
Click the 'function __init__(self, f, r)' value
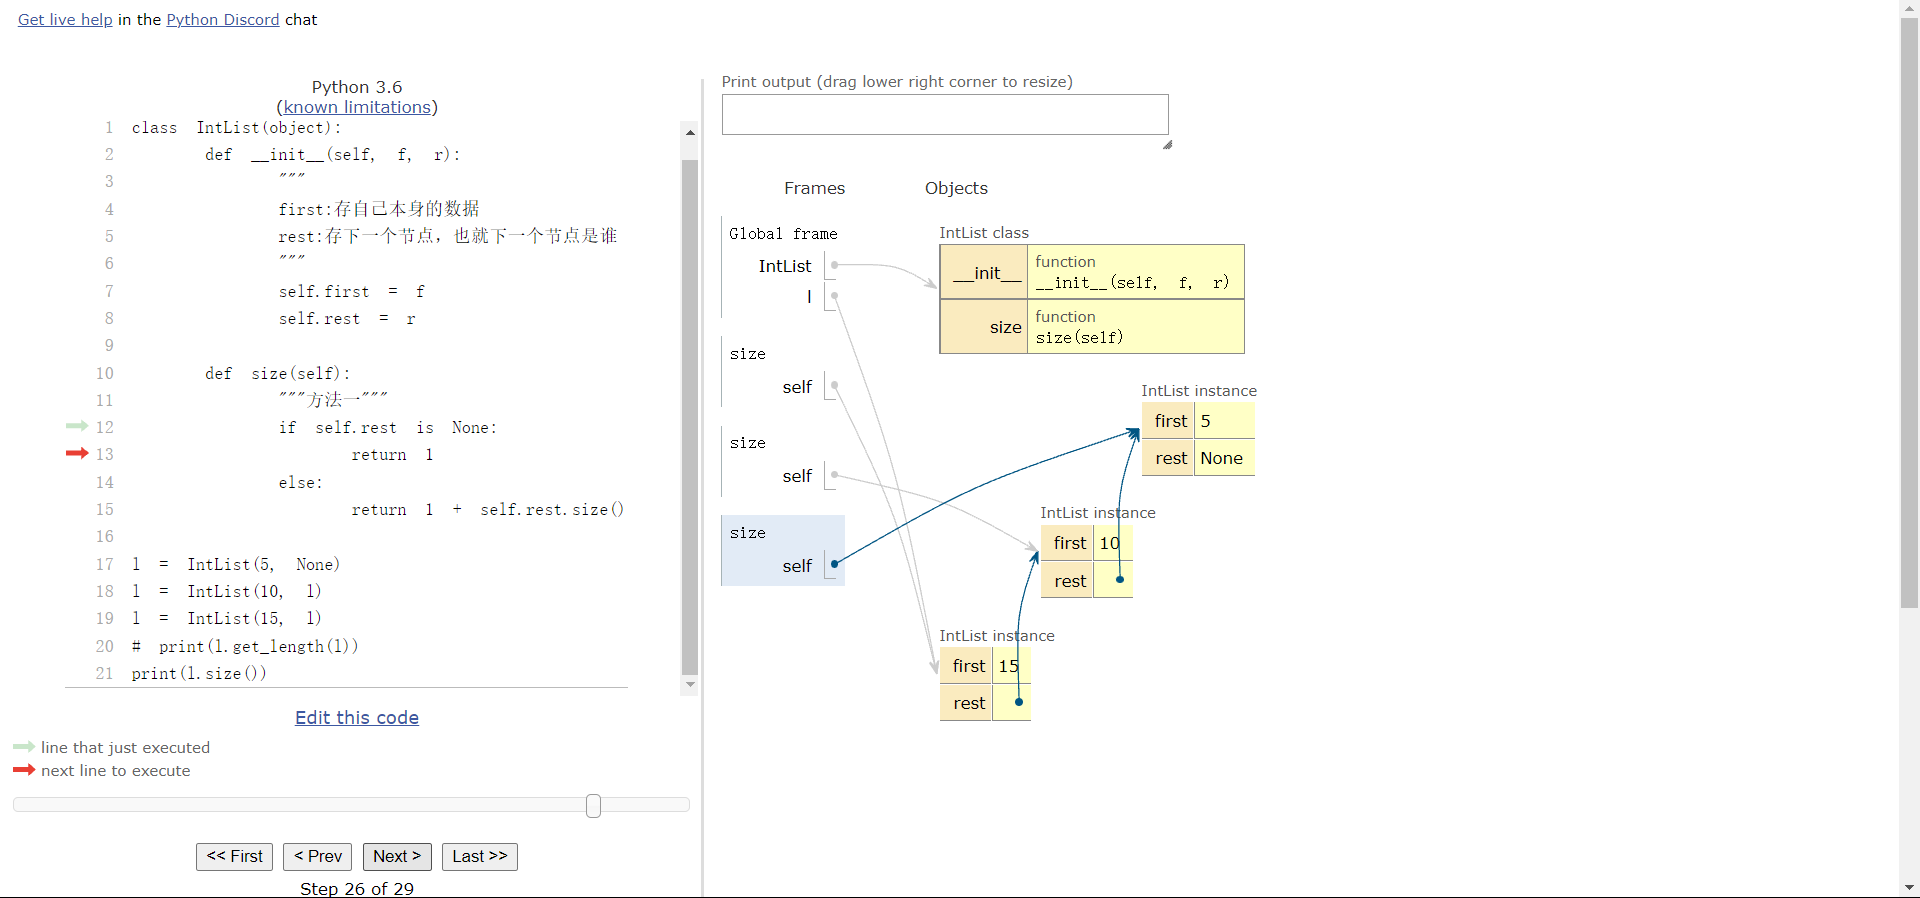coord(1137,272)
